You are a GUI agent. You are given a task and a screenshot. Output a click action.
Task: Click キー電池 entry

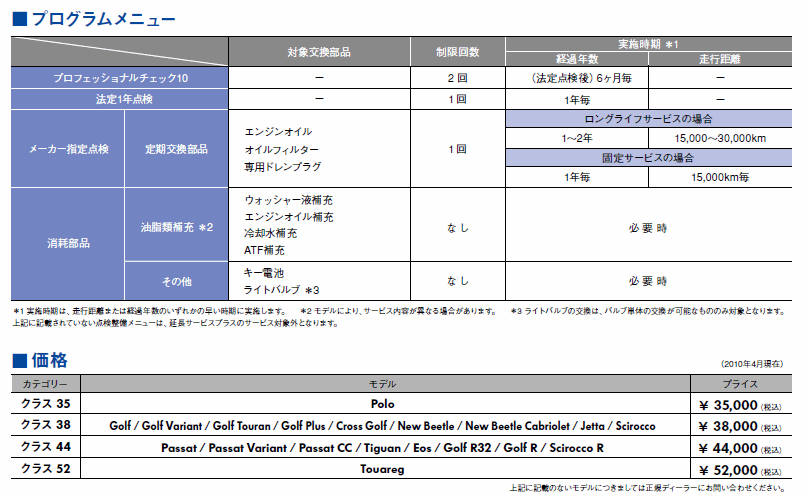pyautogui.click(x=264, y=273)
